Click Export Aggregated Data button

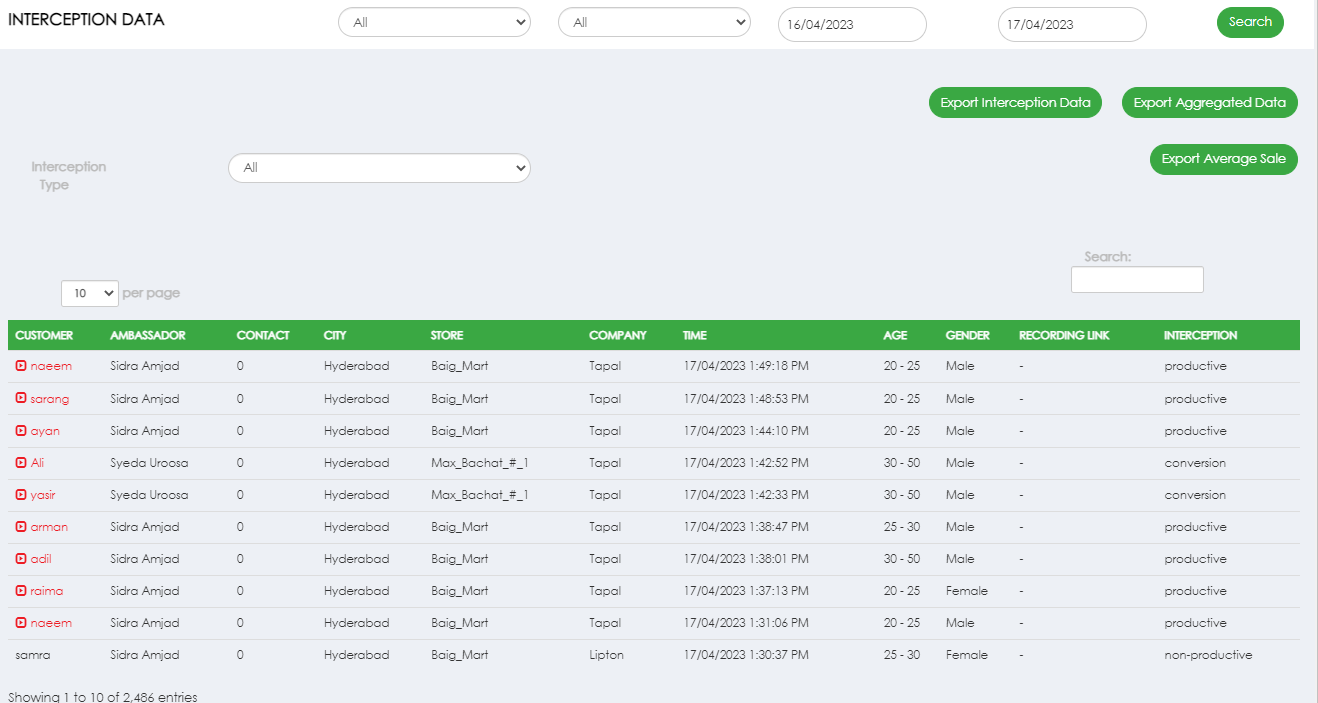point(1209,103)
